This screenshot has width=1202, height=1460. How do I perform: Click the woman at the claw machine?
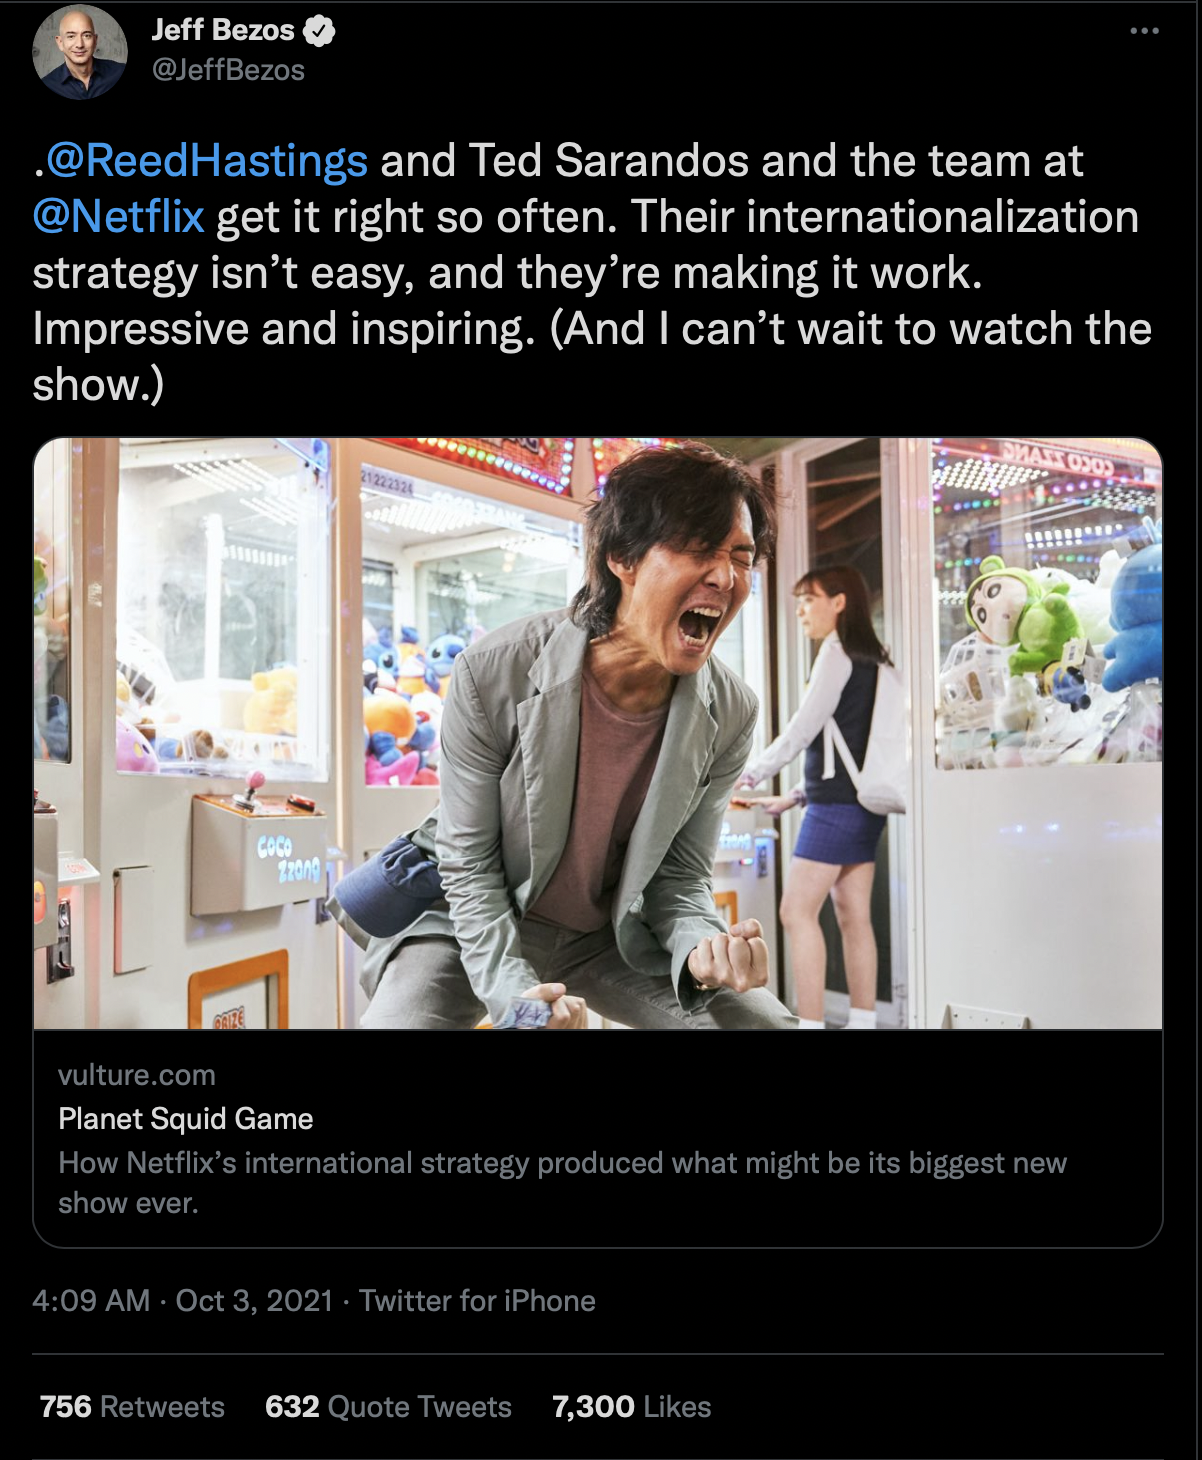pyautogui.click(x=840, y=720)
